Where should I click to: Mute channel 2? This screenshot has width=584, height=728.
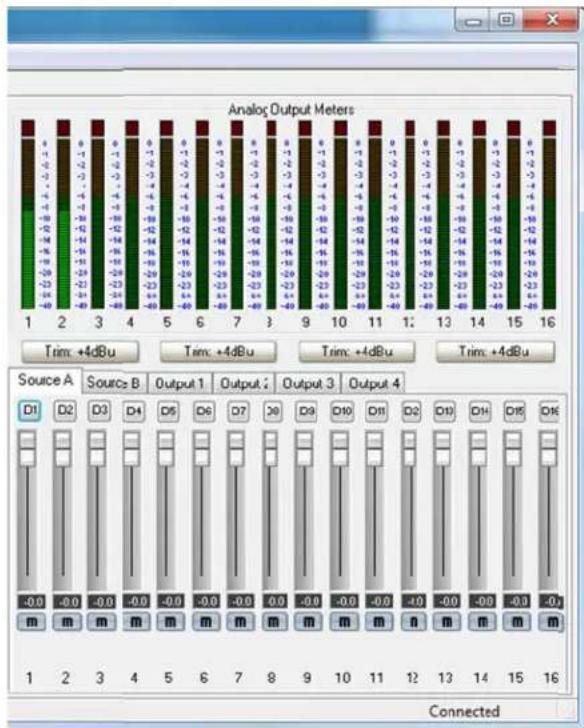(67, 622)
